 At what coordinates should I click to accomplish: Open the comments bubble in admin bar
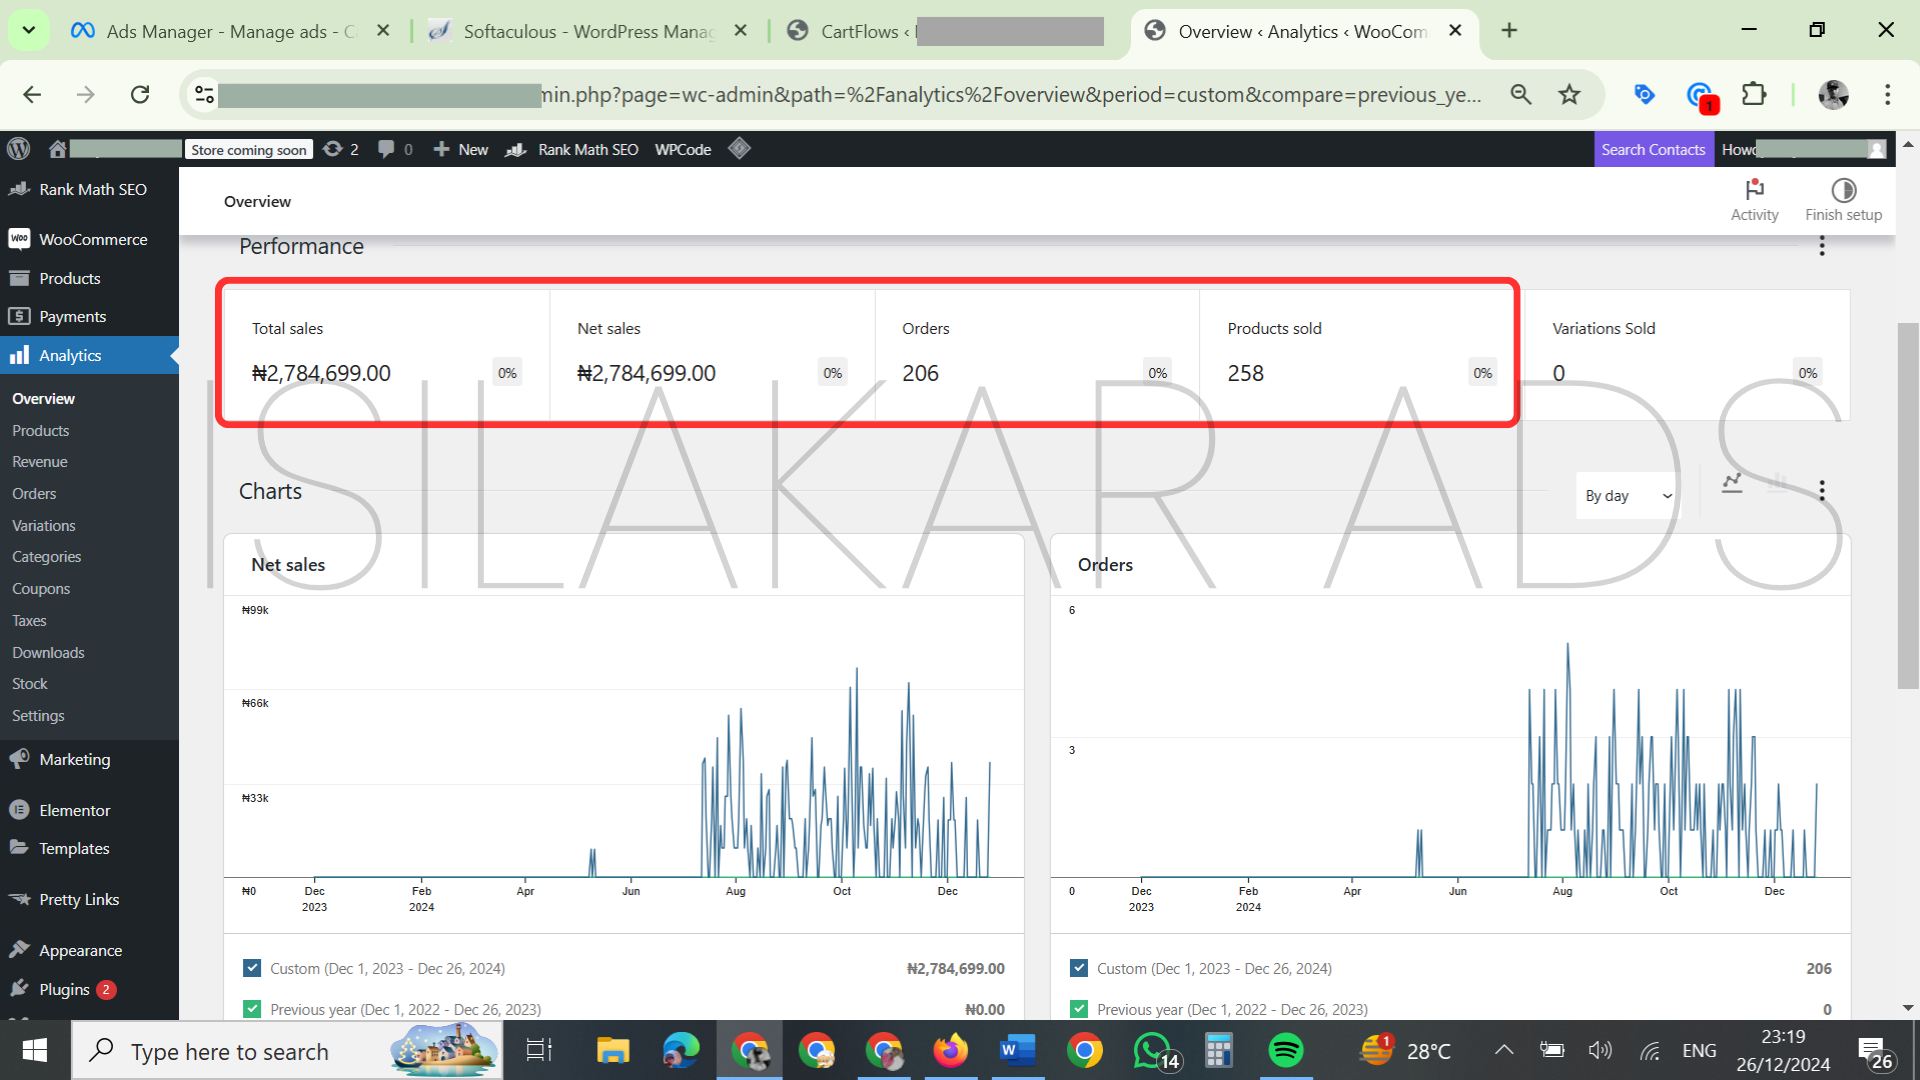click(x=386, y=149)
